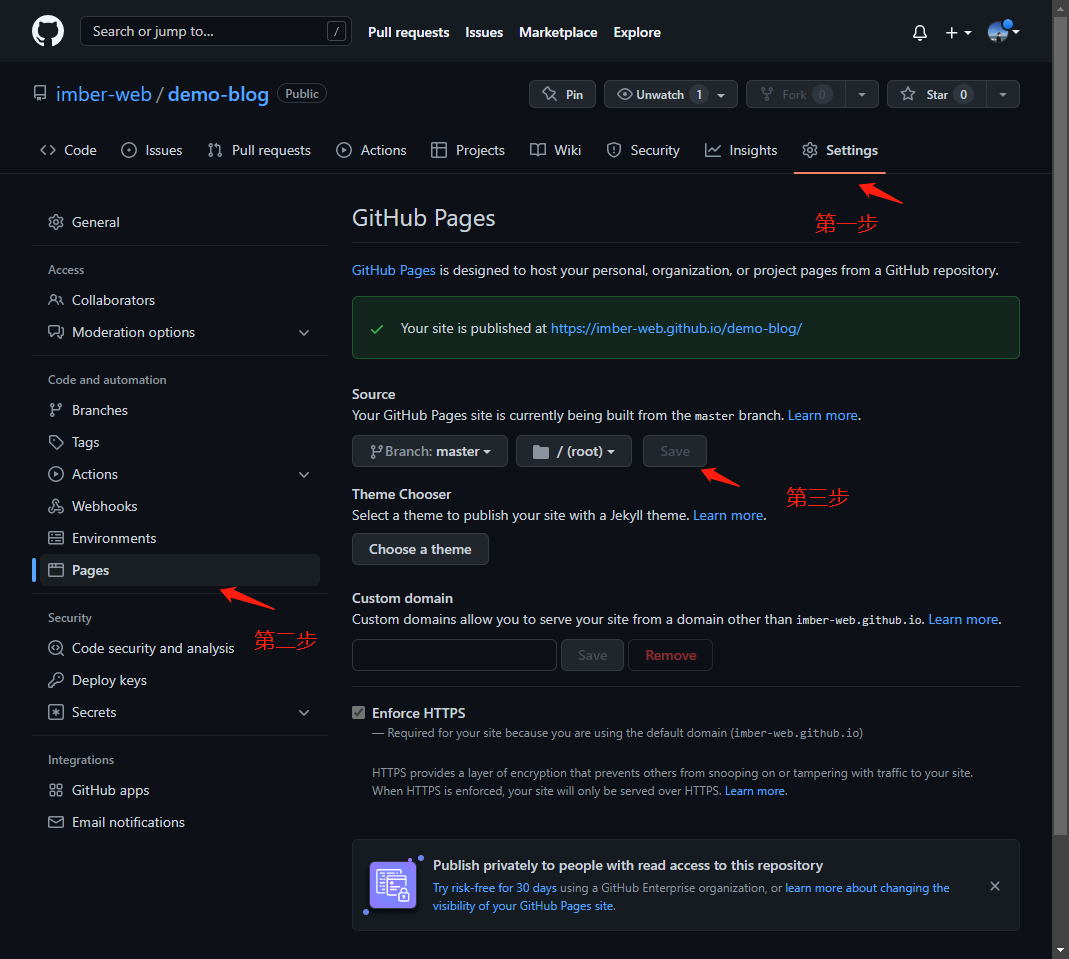Click the Email notifications envelope icon

point(56,822)
